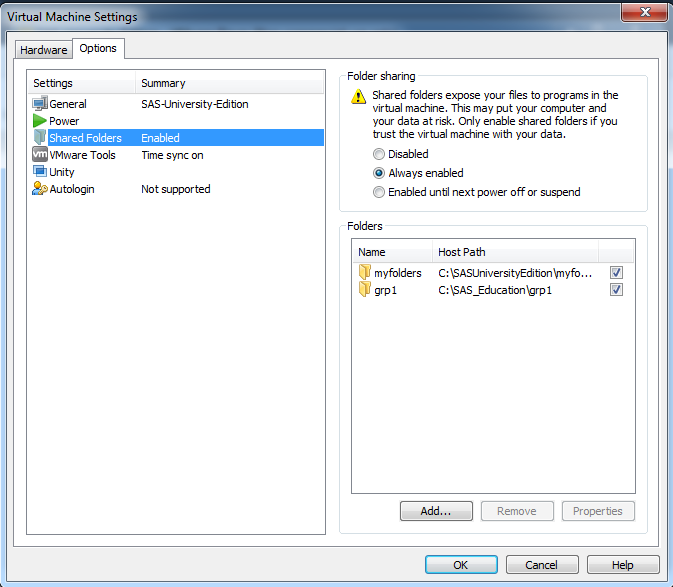673x587 pixels.
Task: Click the Shared Folders row icon
Action: coord(39,137)
